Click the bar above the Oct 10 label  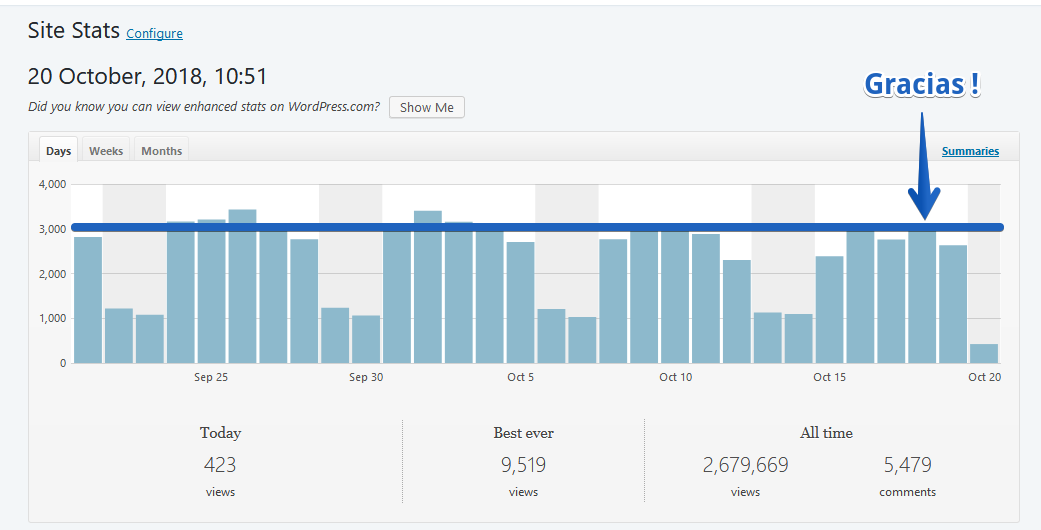[x=675, y=296]
